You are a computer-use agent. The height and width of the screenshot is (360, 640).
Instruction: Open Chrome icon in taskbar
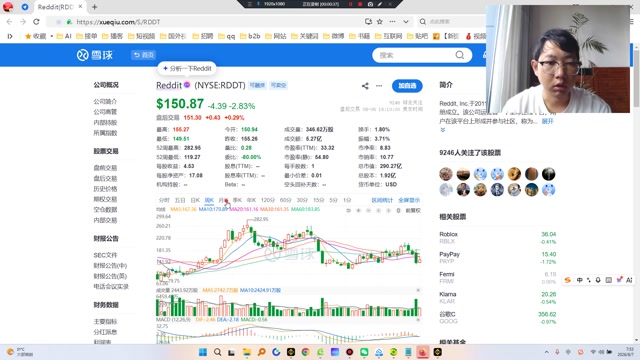tap(305, 352)
